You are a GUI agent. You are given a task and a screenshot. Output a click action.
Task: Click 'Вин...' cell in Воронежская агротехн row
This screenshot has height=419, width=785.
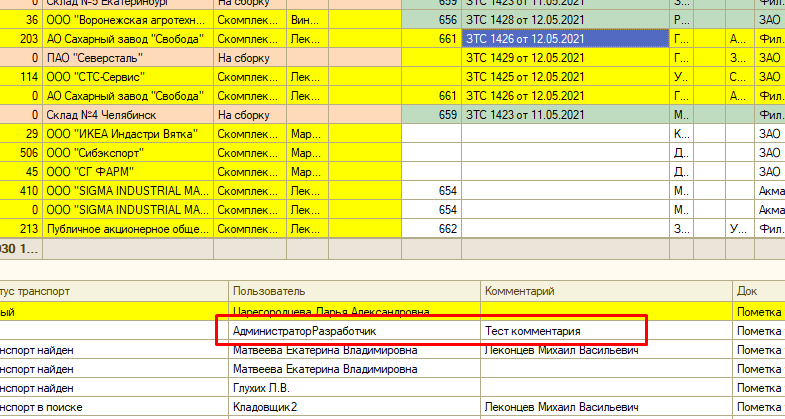pos(307,20)
